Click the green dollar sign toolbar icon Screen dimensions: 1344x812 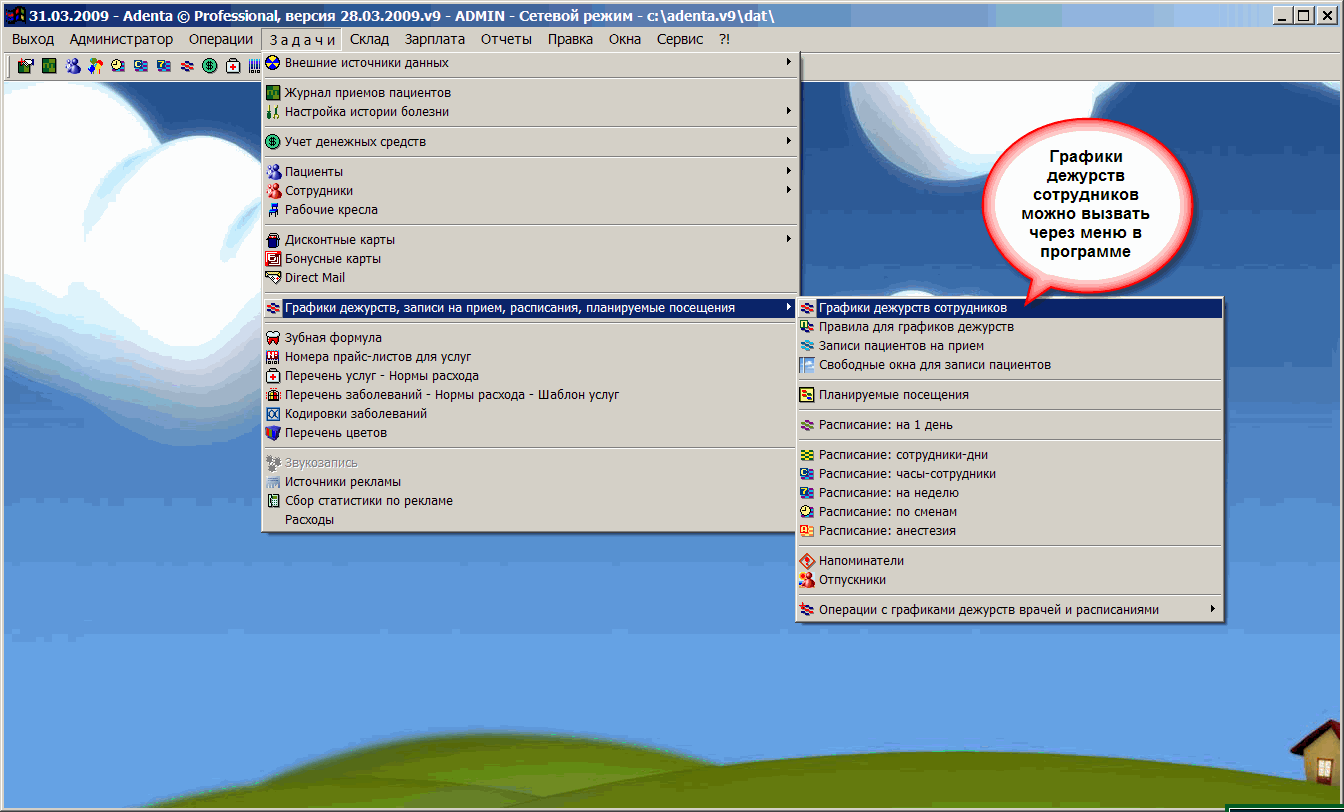click(x=210, y=66)
